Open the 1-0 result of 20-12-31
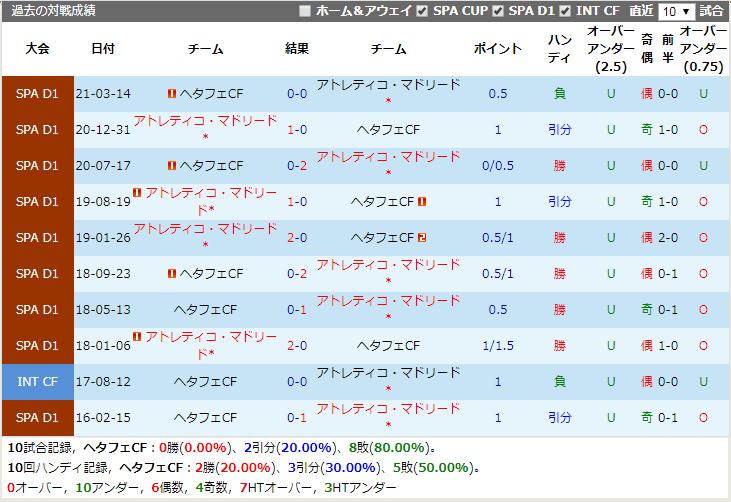Image resolution: width=731 pixels, height=502 pixels. [297, 130]
